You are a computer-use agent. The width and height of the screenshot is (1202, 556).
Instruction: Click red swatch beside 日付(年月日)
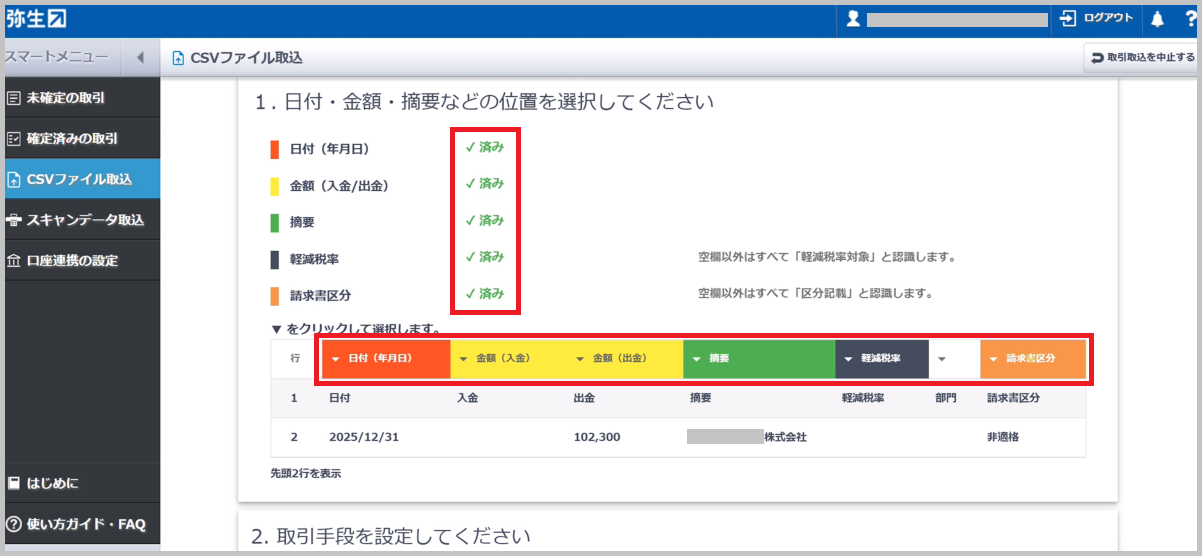pyautogui.click(x=275, y=149)
